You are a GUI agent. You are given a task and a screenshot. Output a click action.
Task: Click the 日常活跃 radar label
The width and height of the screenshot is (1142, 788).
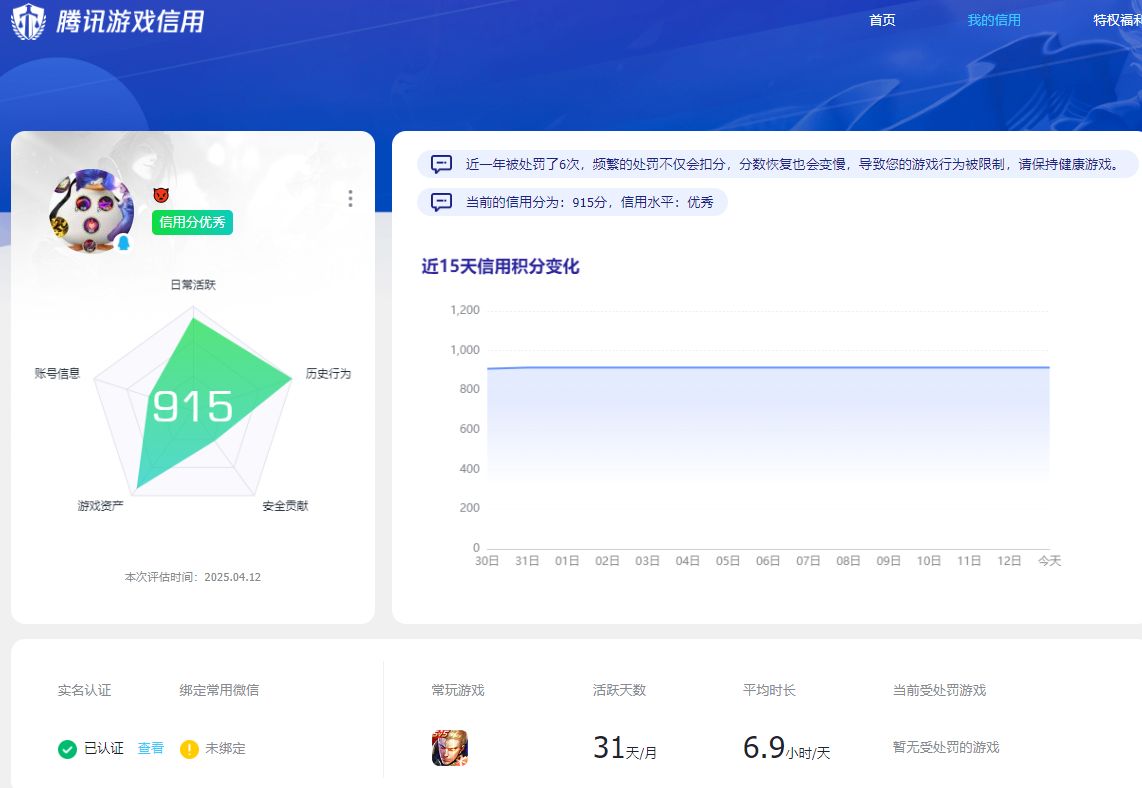click(193, 285)
